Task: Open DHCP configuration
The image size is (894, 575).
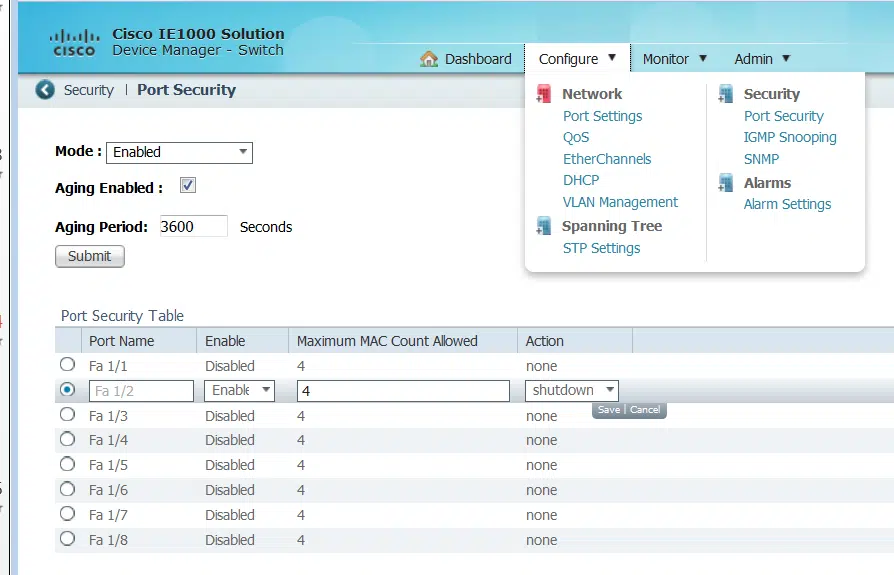Action: [x=581, y=180]
